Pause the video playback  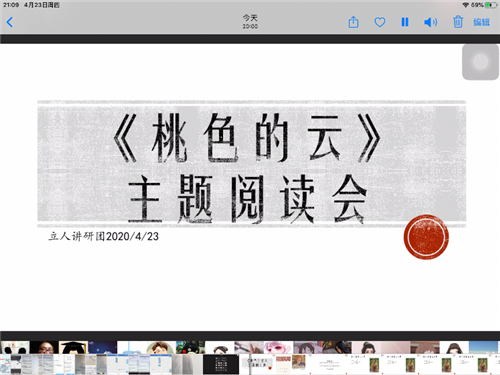click(x=405, y=22)
